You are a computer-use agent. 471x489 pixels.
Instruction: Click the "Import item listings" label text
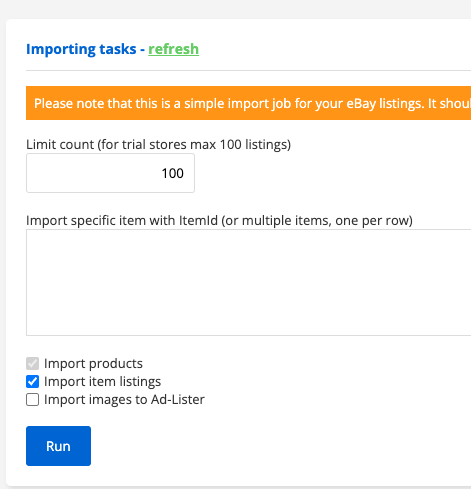102,381
